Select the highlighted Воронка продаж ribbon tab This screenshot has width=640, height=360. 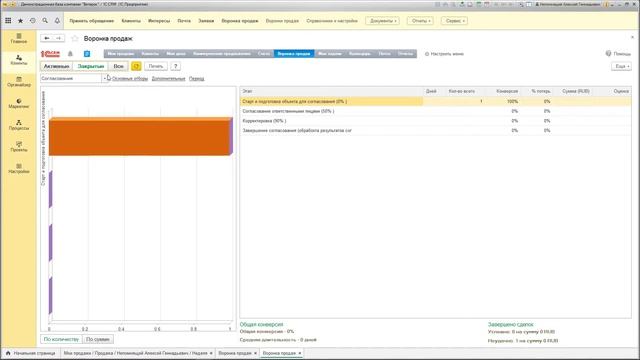tap(294, 53)
